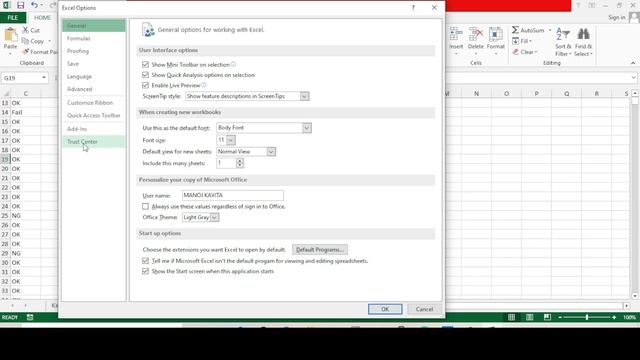
Task: Switch to Page Layout view icon
Action: point(529,317)
